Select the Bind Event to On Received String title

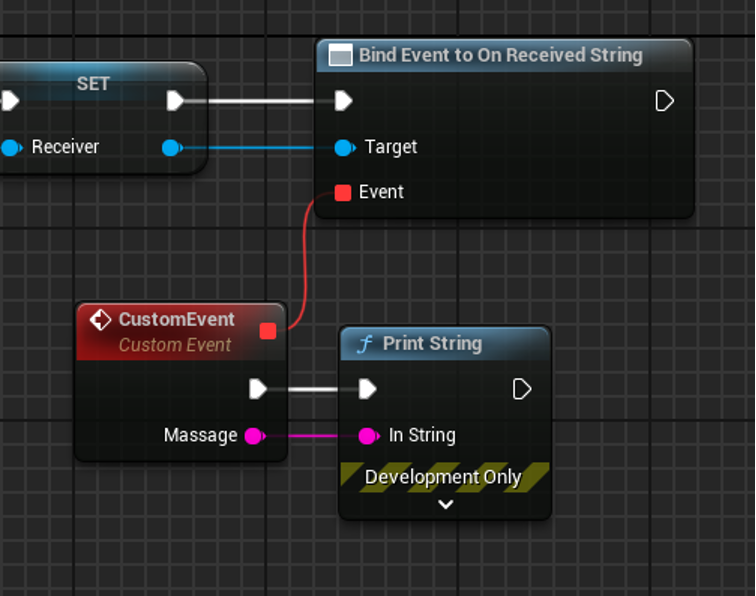500,56
